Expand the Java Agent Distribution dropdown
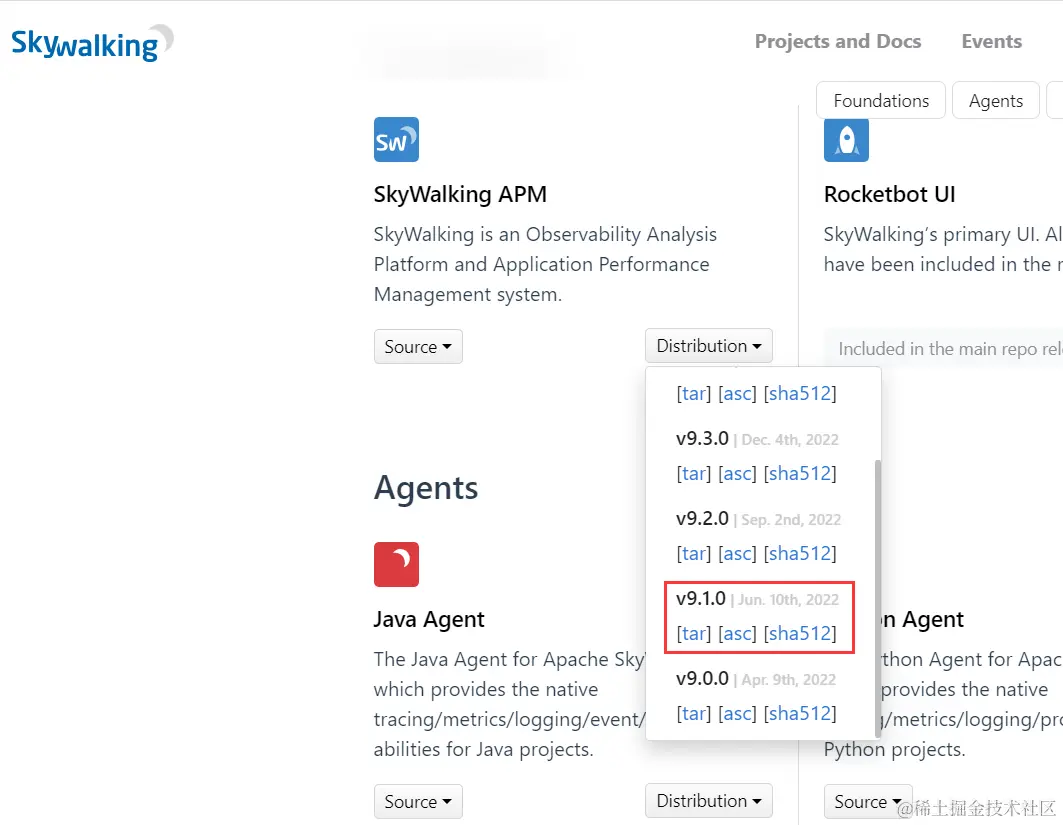 pyautogui.click(x=708, y=801)
